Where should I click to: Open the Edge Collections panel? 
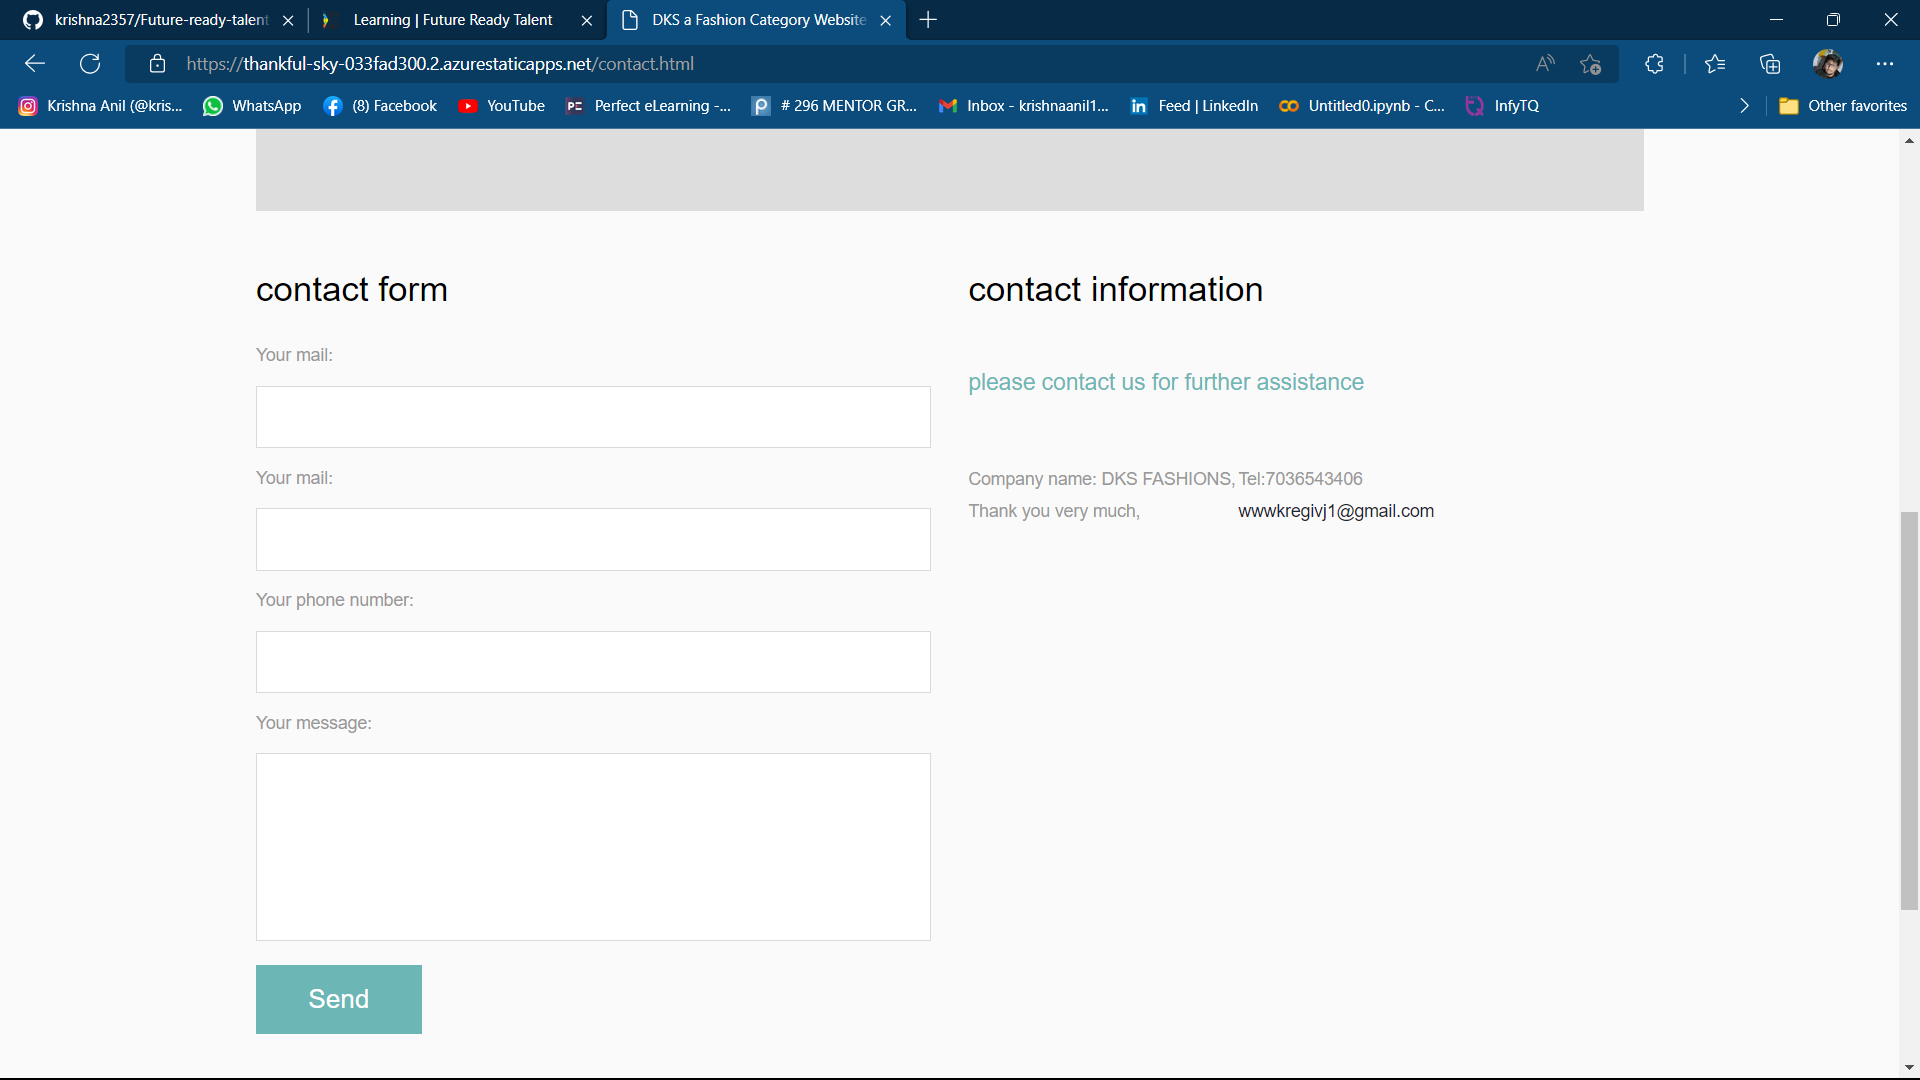tap(1770, 63)
